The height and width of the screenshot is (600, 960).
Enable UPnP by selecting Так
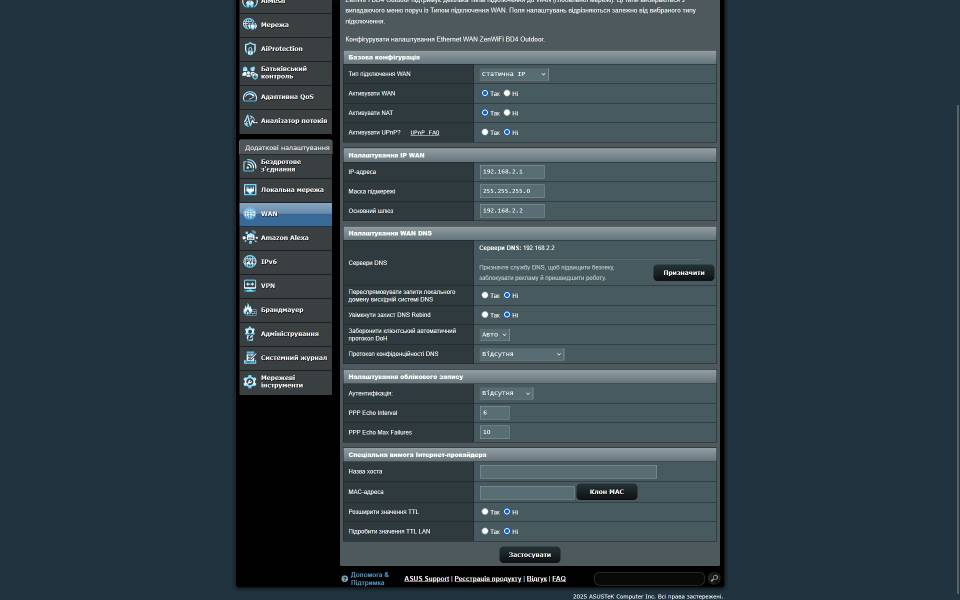[485, 132]
